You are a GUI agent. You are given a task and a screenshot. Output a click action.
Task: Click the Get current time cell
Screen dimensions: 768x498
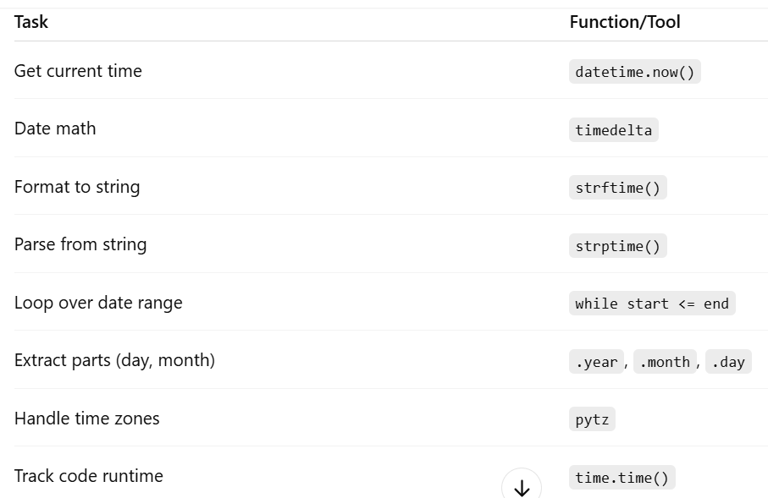coord(78,71)
